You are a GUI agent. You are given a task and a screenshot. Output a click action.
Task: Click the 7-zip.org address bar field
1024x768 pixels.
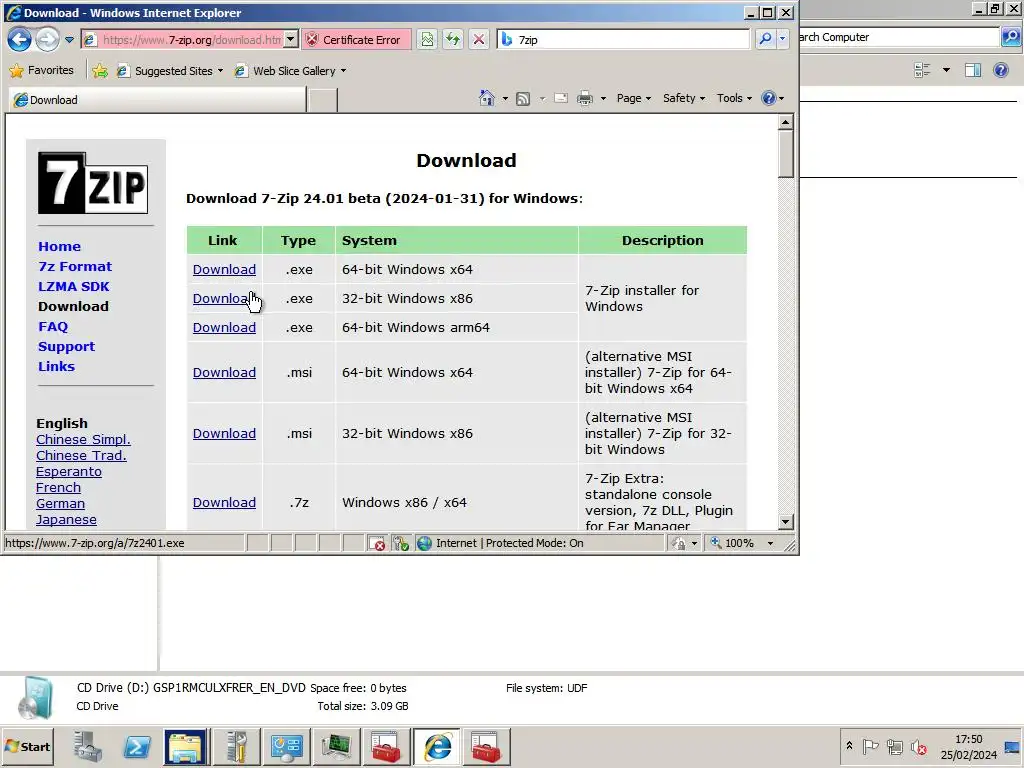[x=192, y=40]
